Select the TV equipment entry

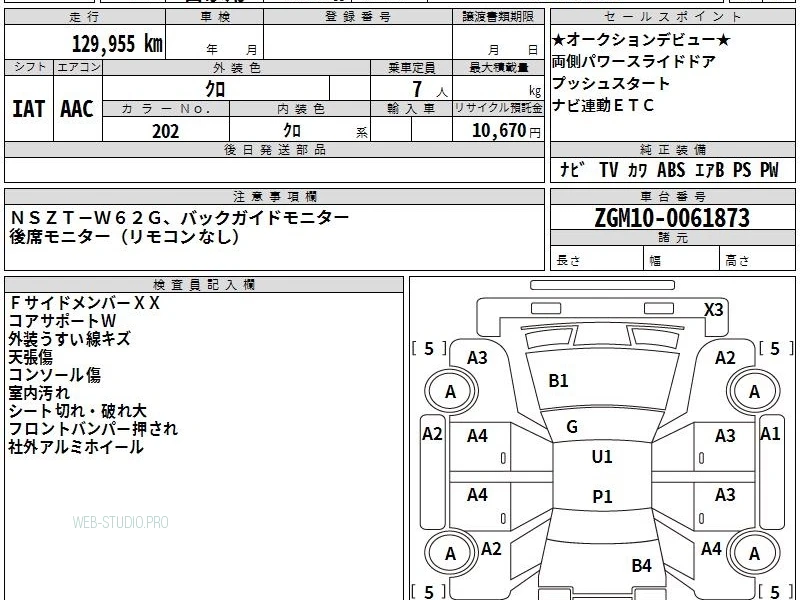(x=609, y=170)
